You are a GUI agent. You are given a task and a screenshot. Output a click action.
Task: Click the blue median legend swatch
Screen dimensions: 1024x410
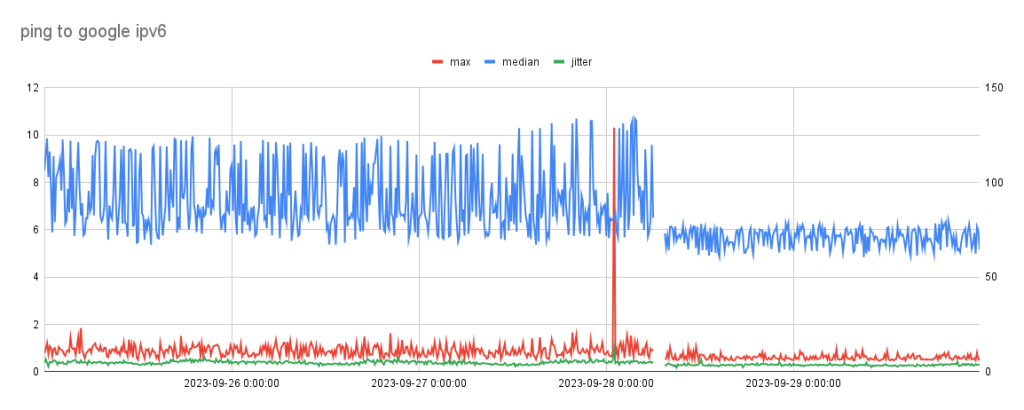coord(492,62)
